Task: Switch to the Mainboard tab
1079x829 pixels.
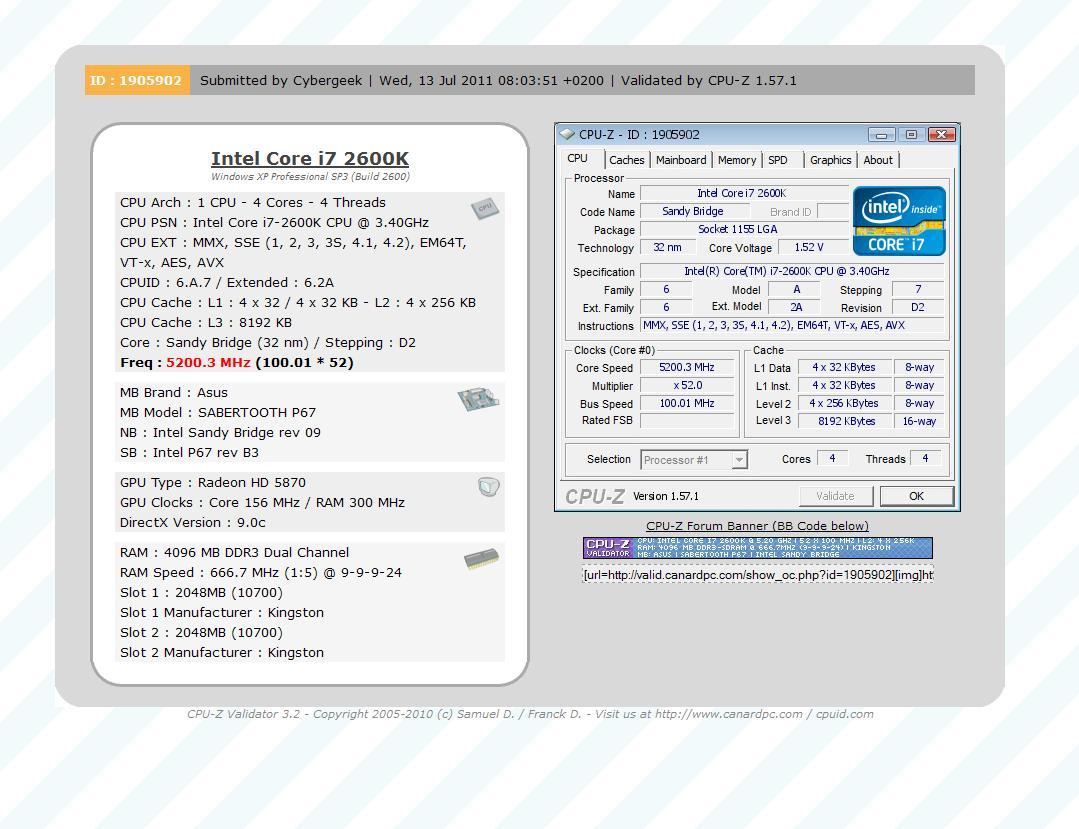Action: 681,160
